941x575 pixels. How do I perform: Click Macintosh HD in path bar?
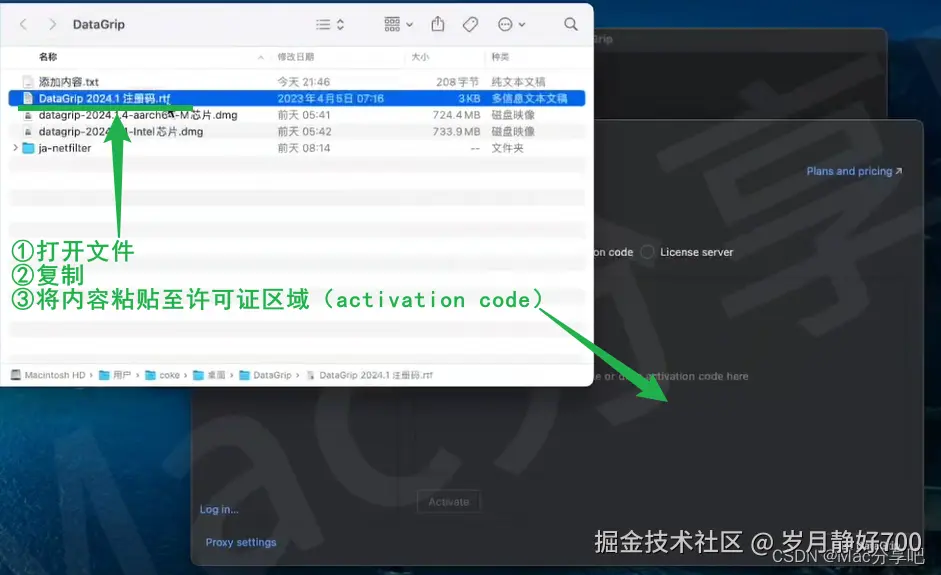click(x=48, y=375)
